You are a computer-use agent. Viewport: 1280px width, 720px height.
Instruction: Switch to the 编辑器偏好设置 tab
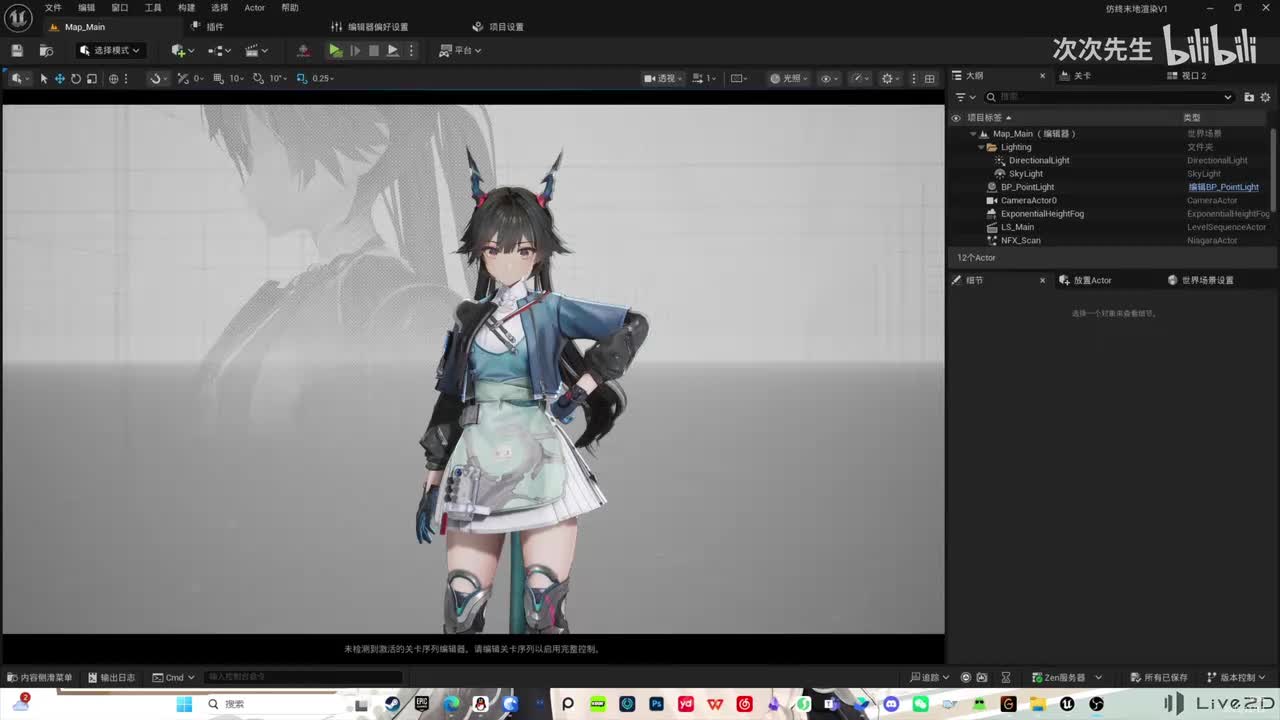[x=370, y=27]
